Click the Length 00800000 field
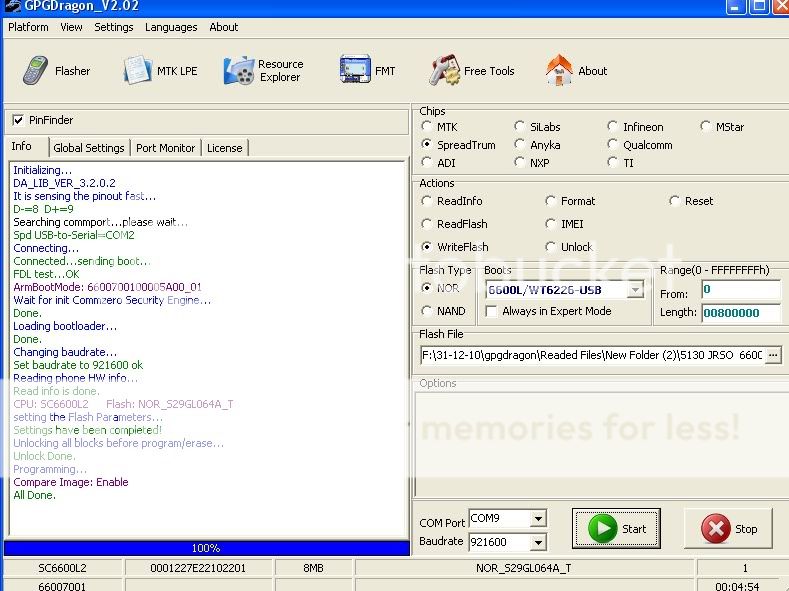This screenshot has width=789, height=591. pos(741,313)
